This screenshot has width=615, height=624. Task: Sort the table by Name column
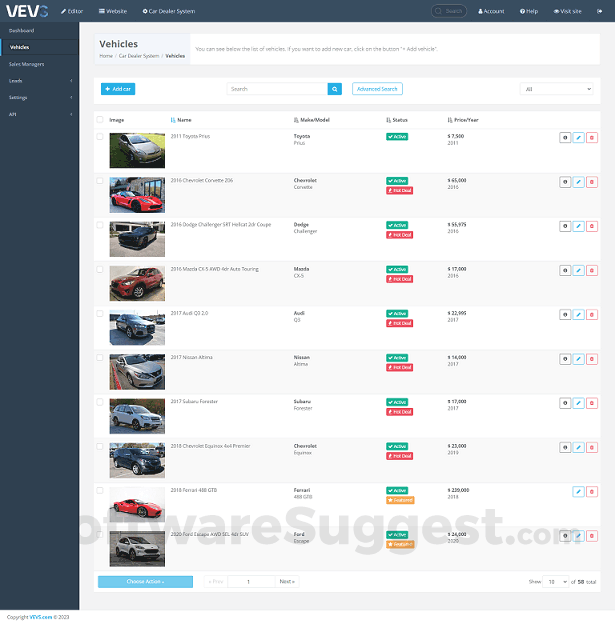pyautogui.click(x=181, y=120)
